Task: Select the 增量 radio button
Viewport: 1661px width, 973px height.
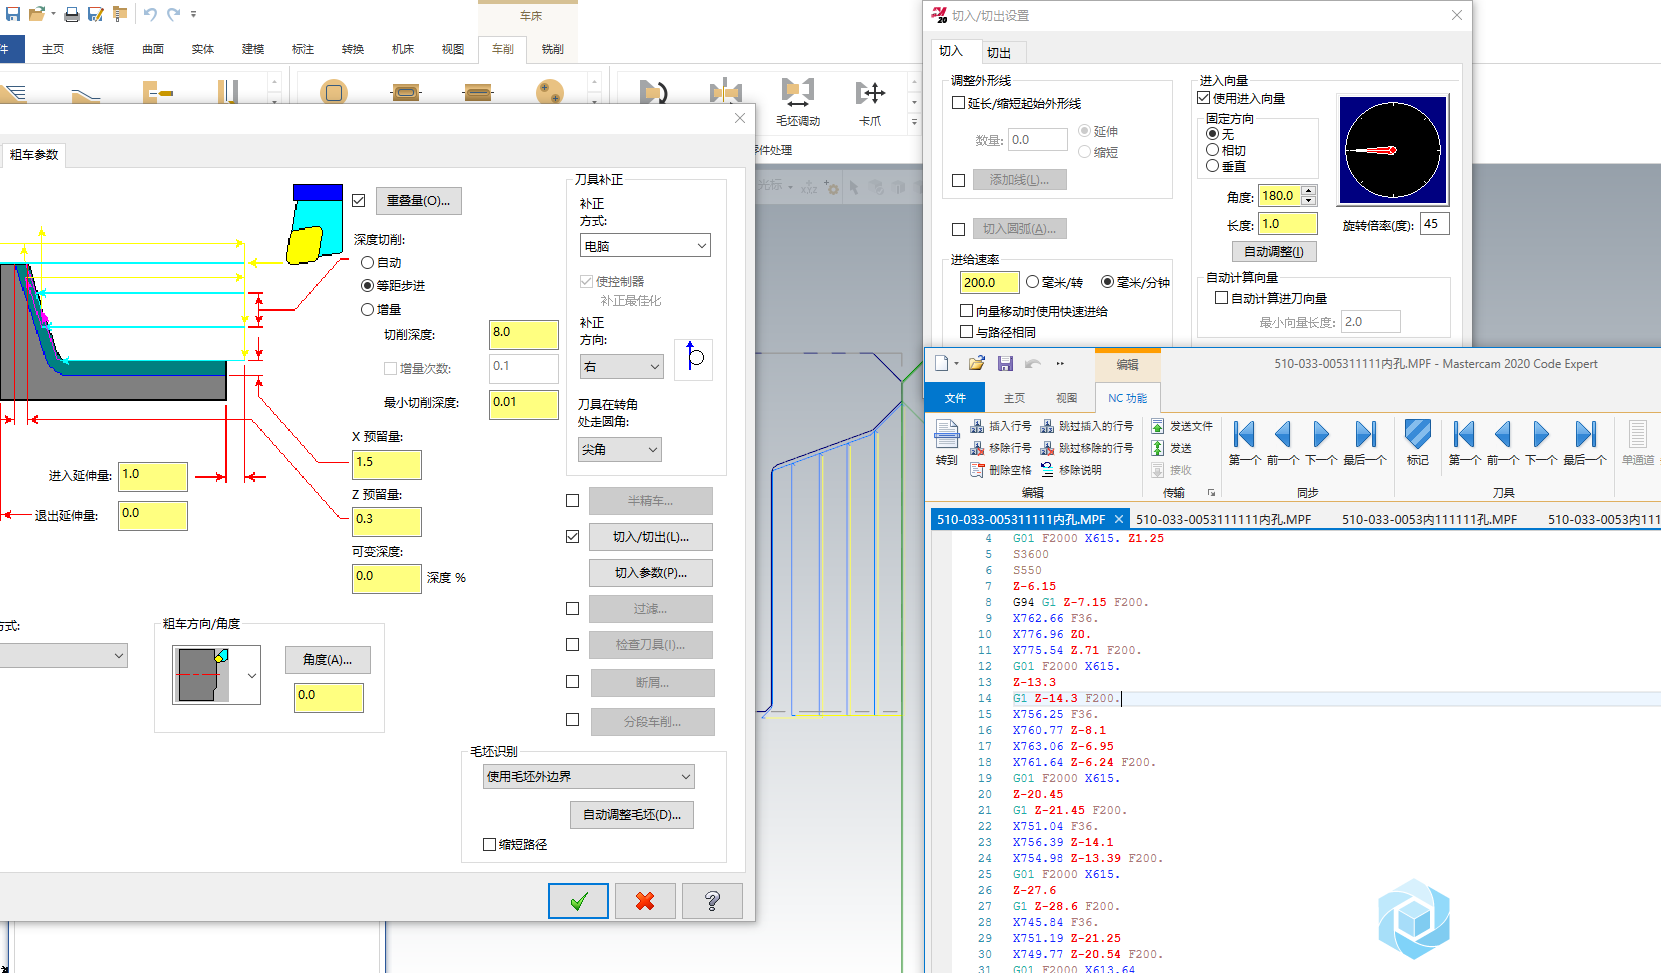Action: [x=368, y=309]
